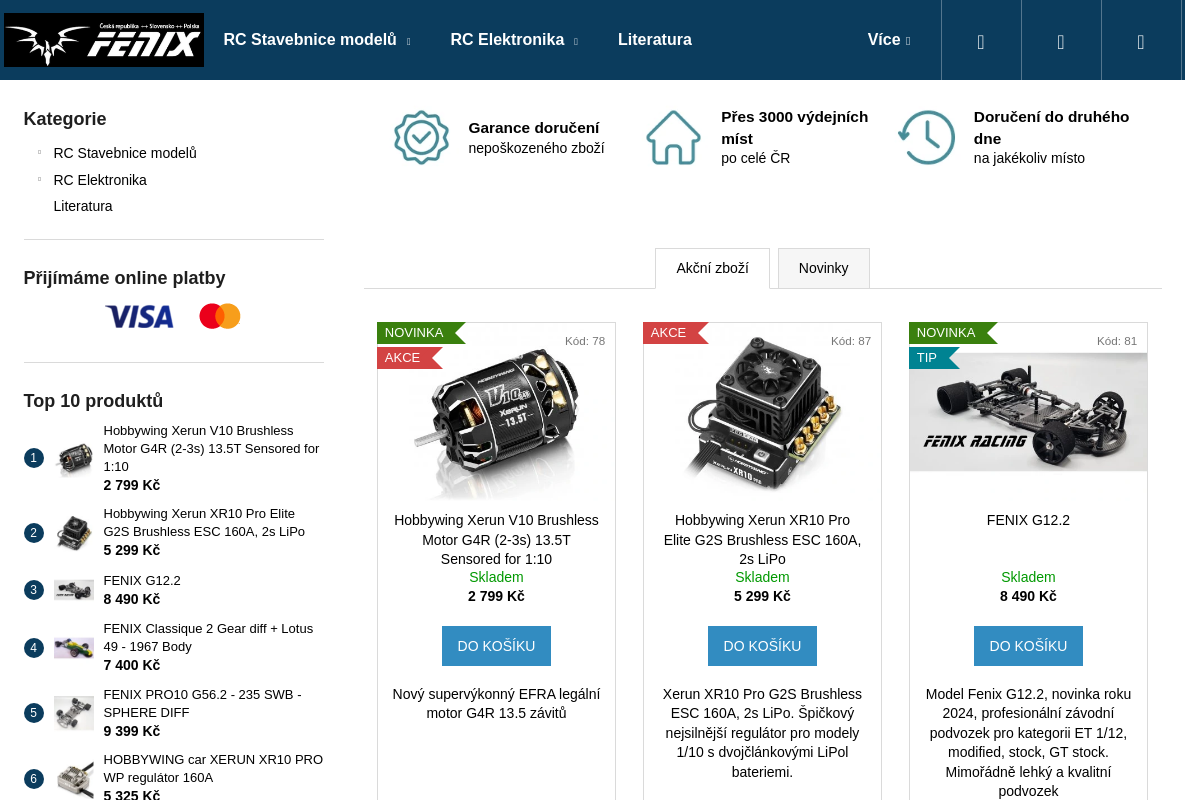This screenshot has width=1200, height=800.
Task: Click the red AKCE ribbon on the XR10 Pro card
Action: pyautogui.click(x=675, y=333)
